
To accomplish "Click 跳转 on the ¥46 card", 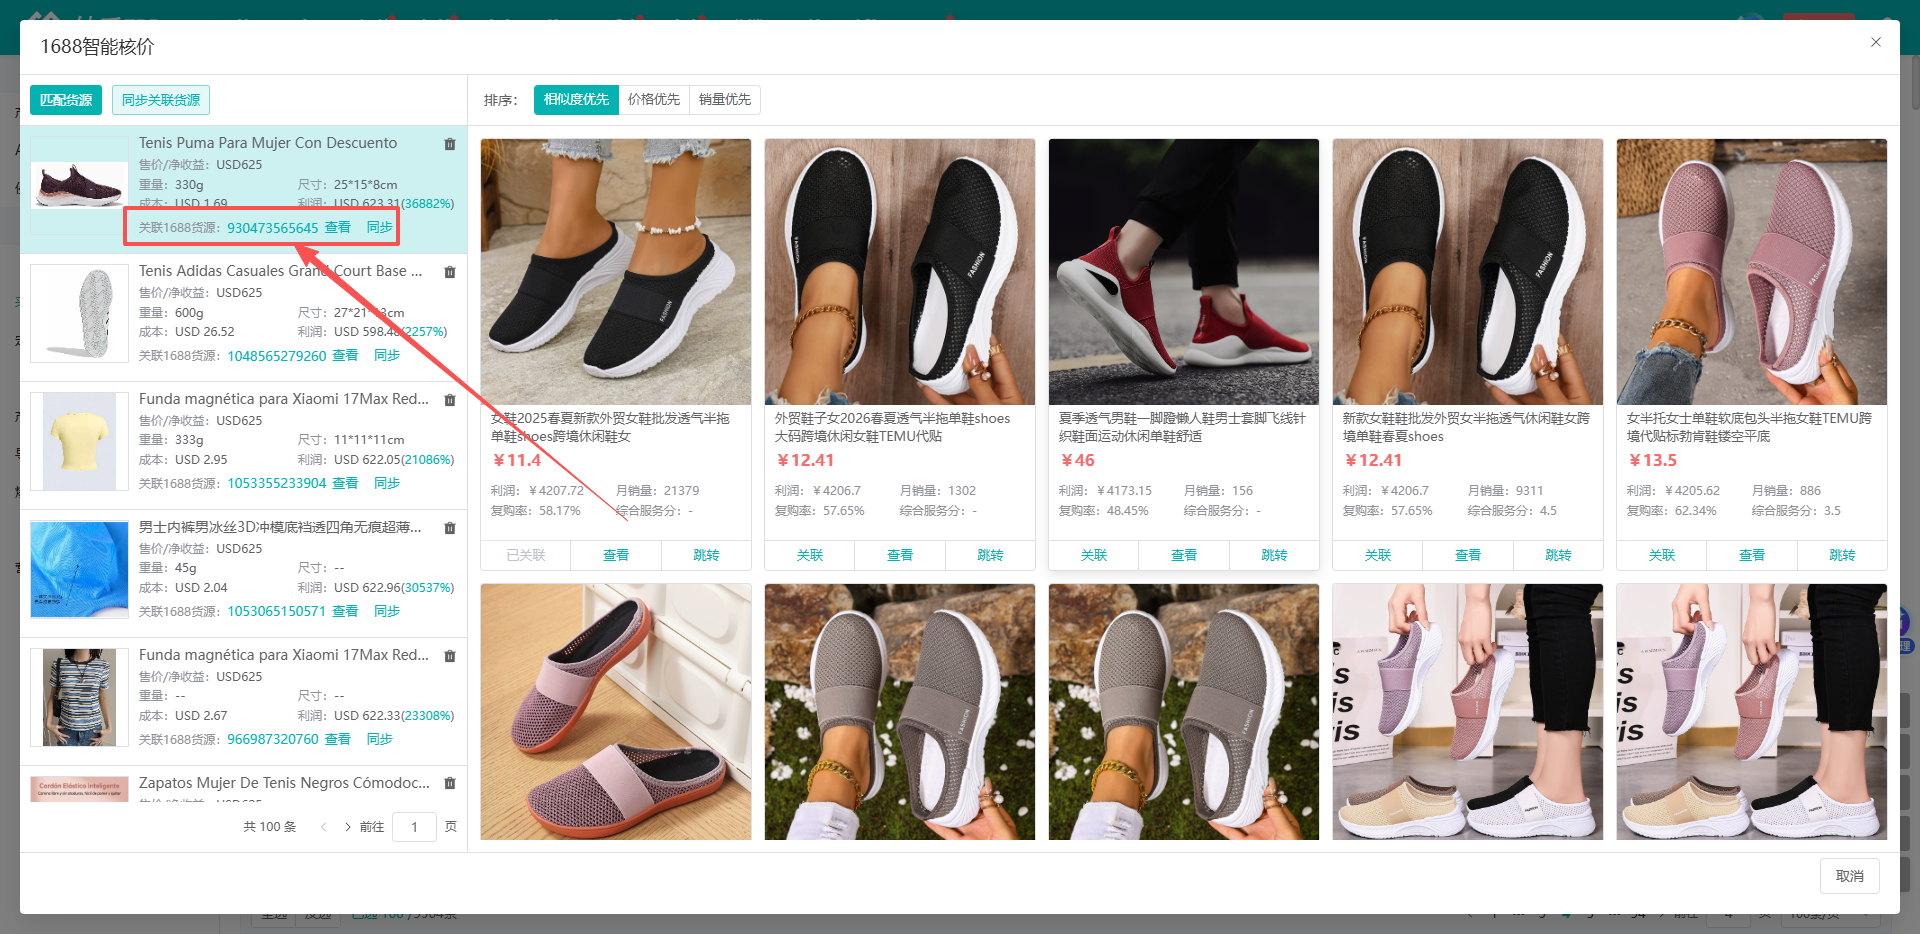I will pyautogui.click(x=1274, y=556).
